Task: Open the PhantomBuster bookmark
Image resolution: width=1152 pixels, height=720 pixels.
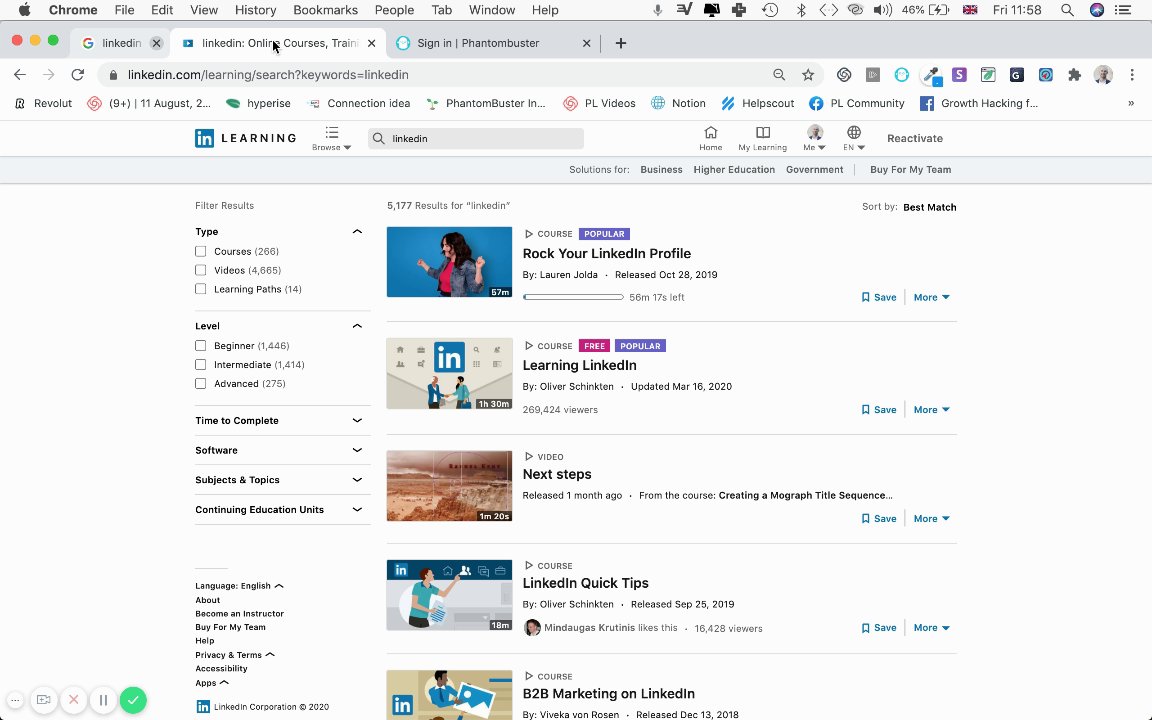Action: click(x=486, y=104)
